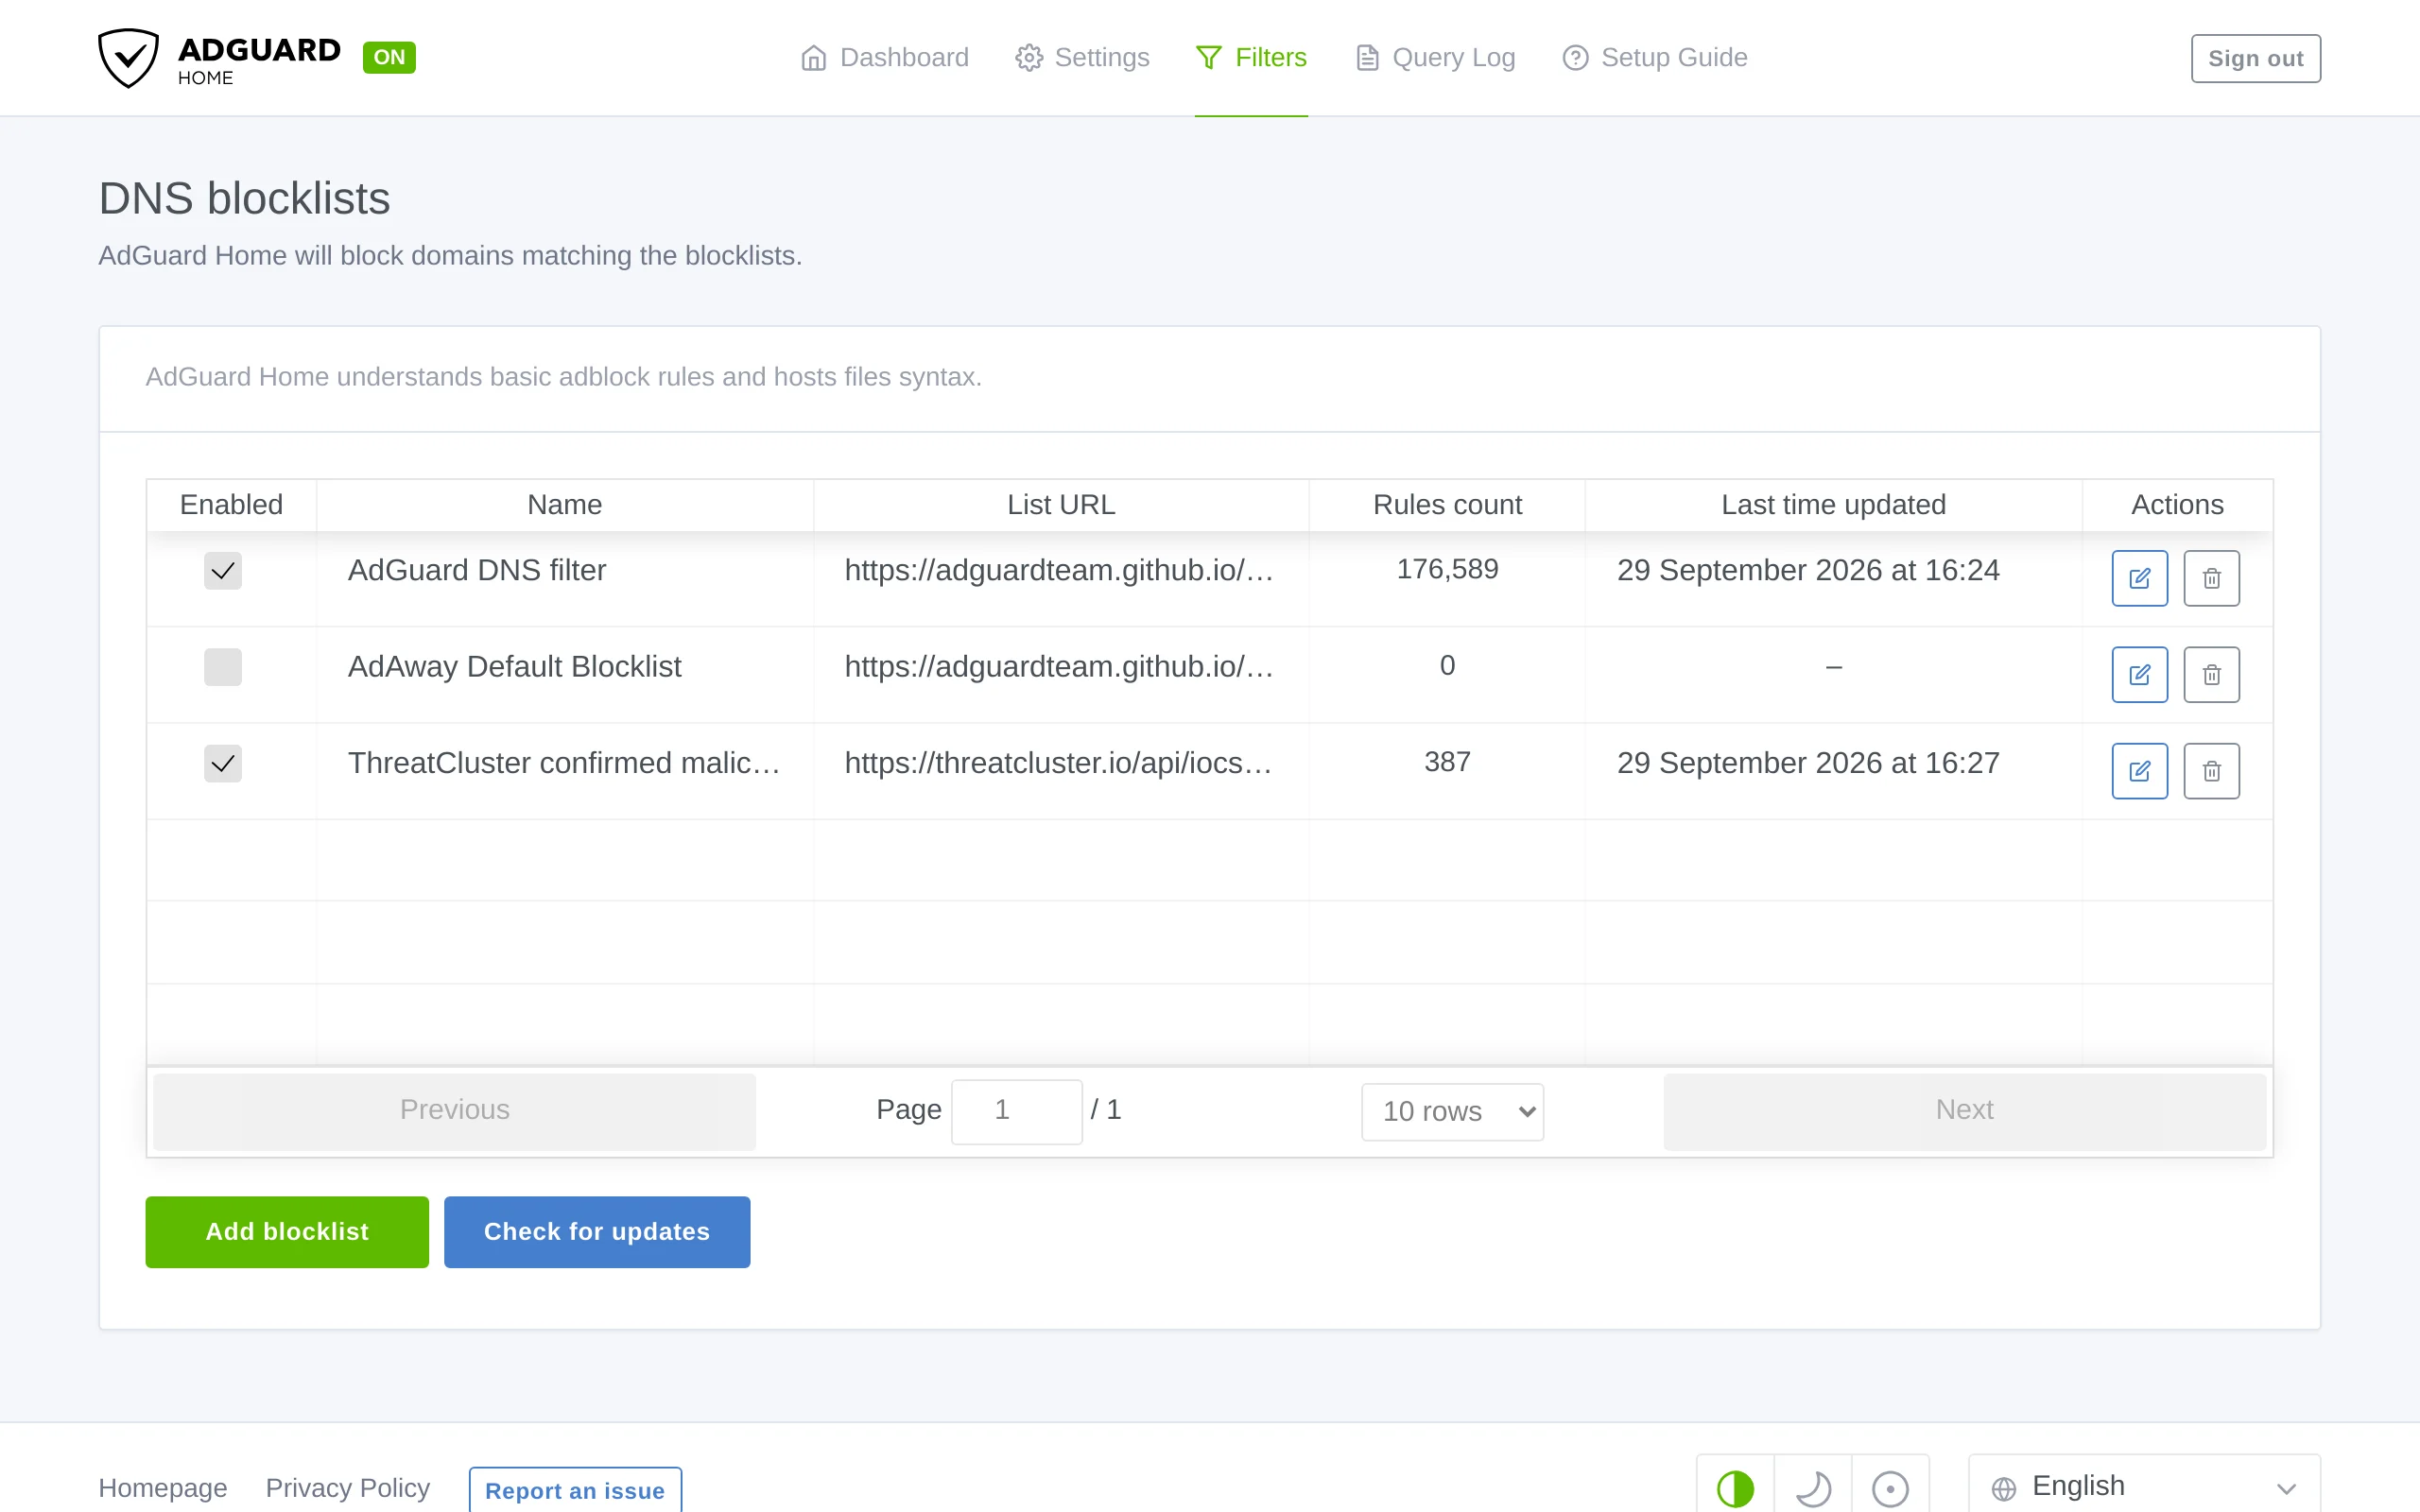This screenshot has height=1512, width=2420.
Task: Disable the AdGuard DNS filter checkbox
Action: 223,571
